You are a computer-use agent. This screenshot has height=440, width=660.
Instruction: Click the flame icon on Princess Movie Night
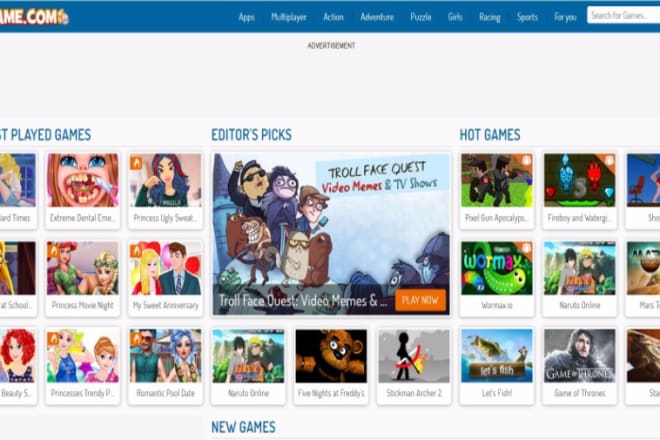pos(53,251)
